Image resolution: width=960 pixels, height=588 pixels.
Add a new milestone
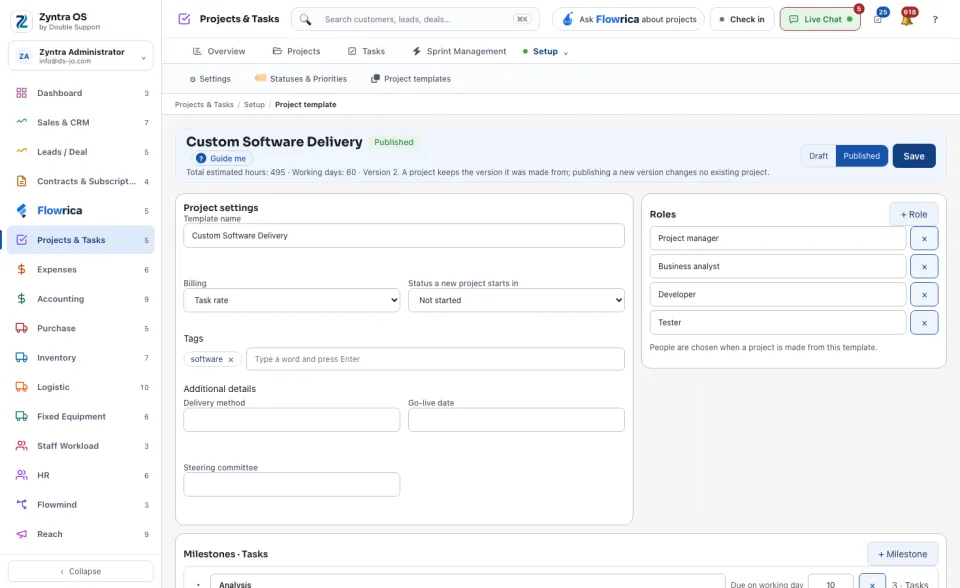pos(902,554)
